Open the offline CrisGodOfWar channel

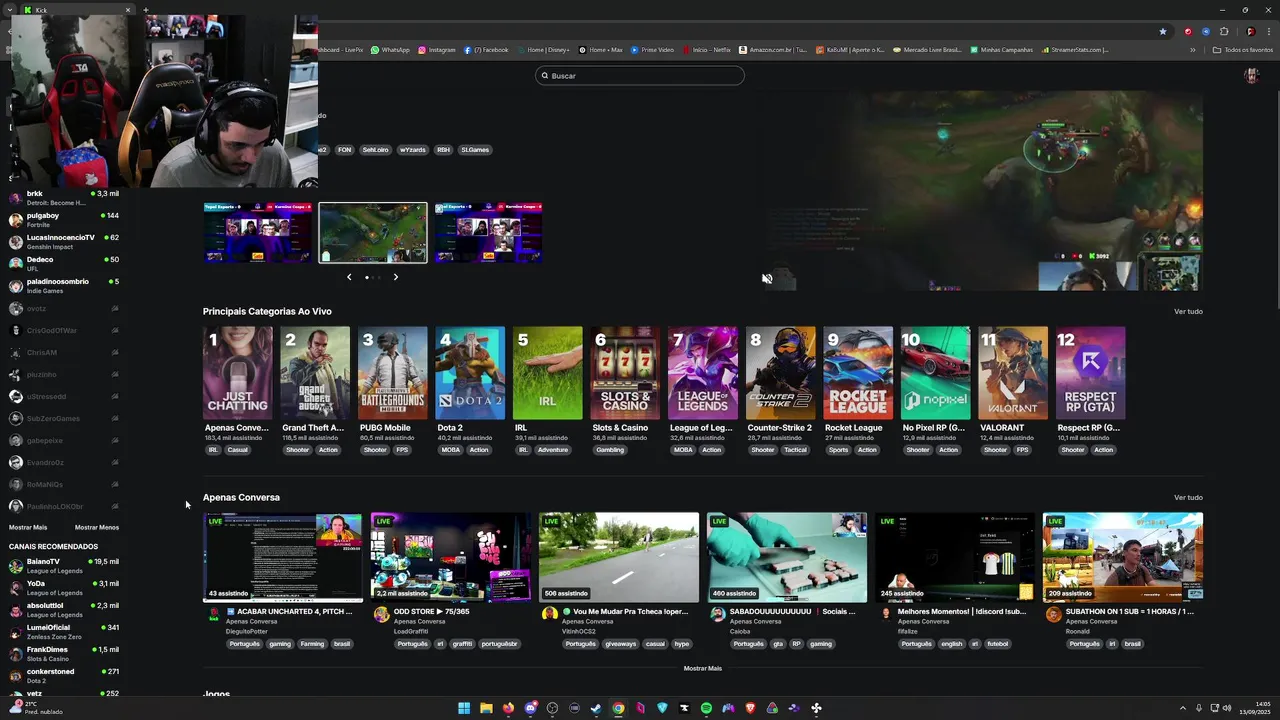click(64, 330)
